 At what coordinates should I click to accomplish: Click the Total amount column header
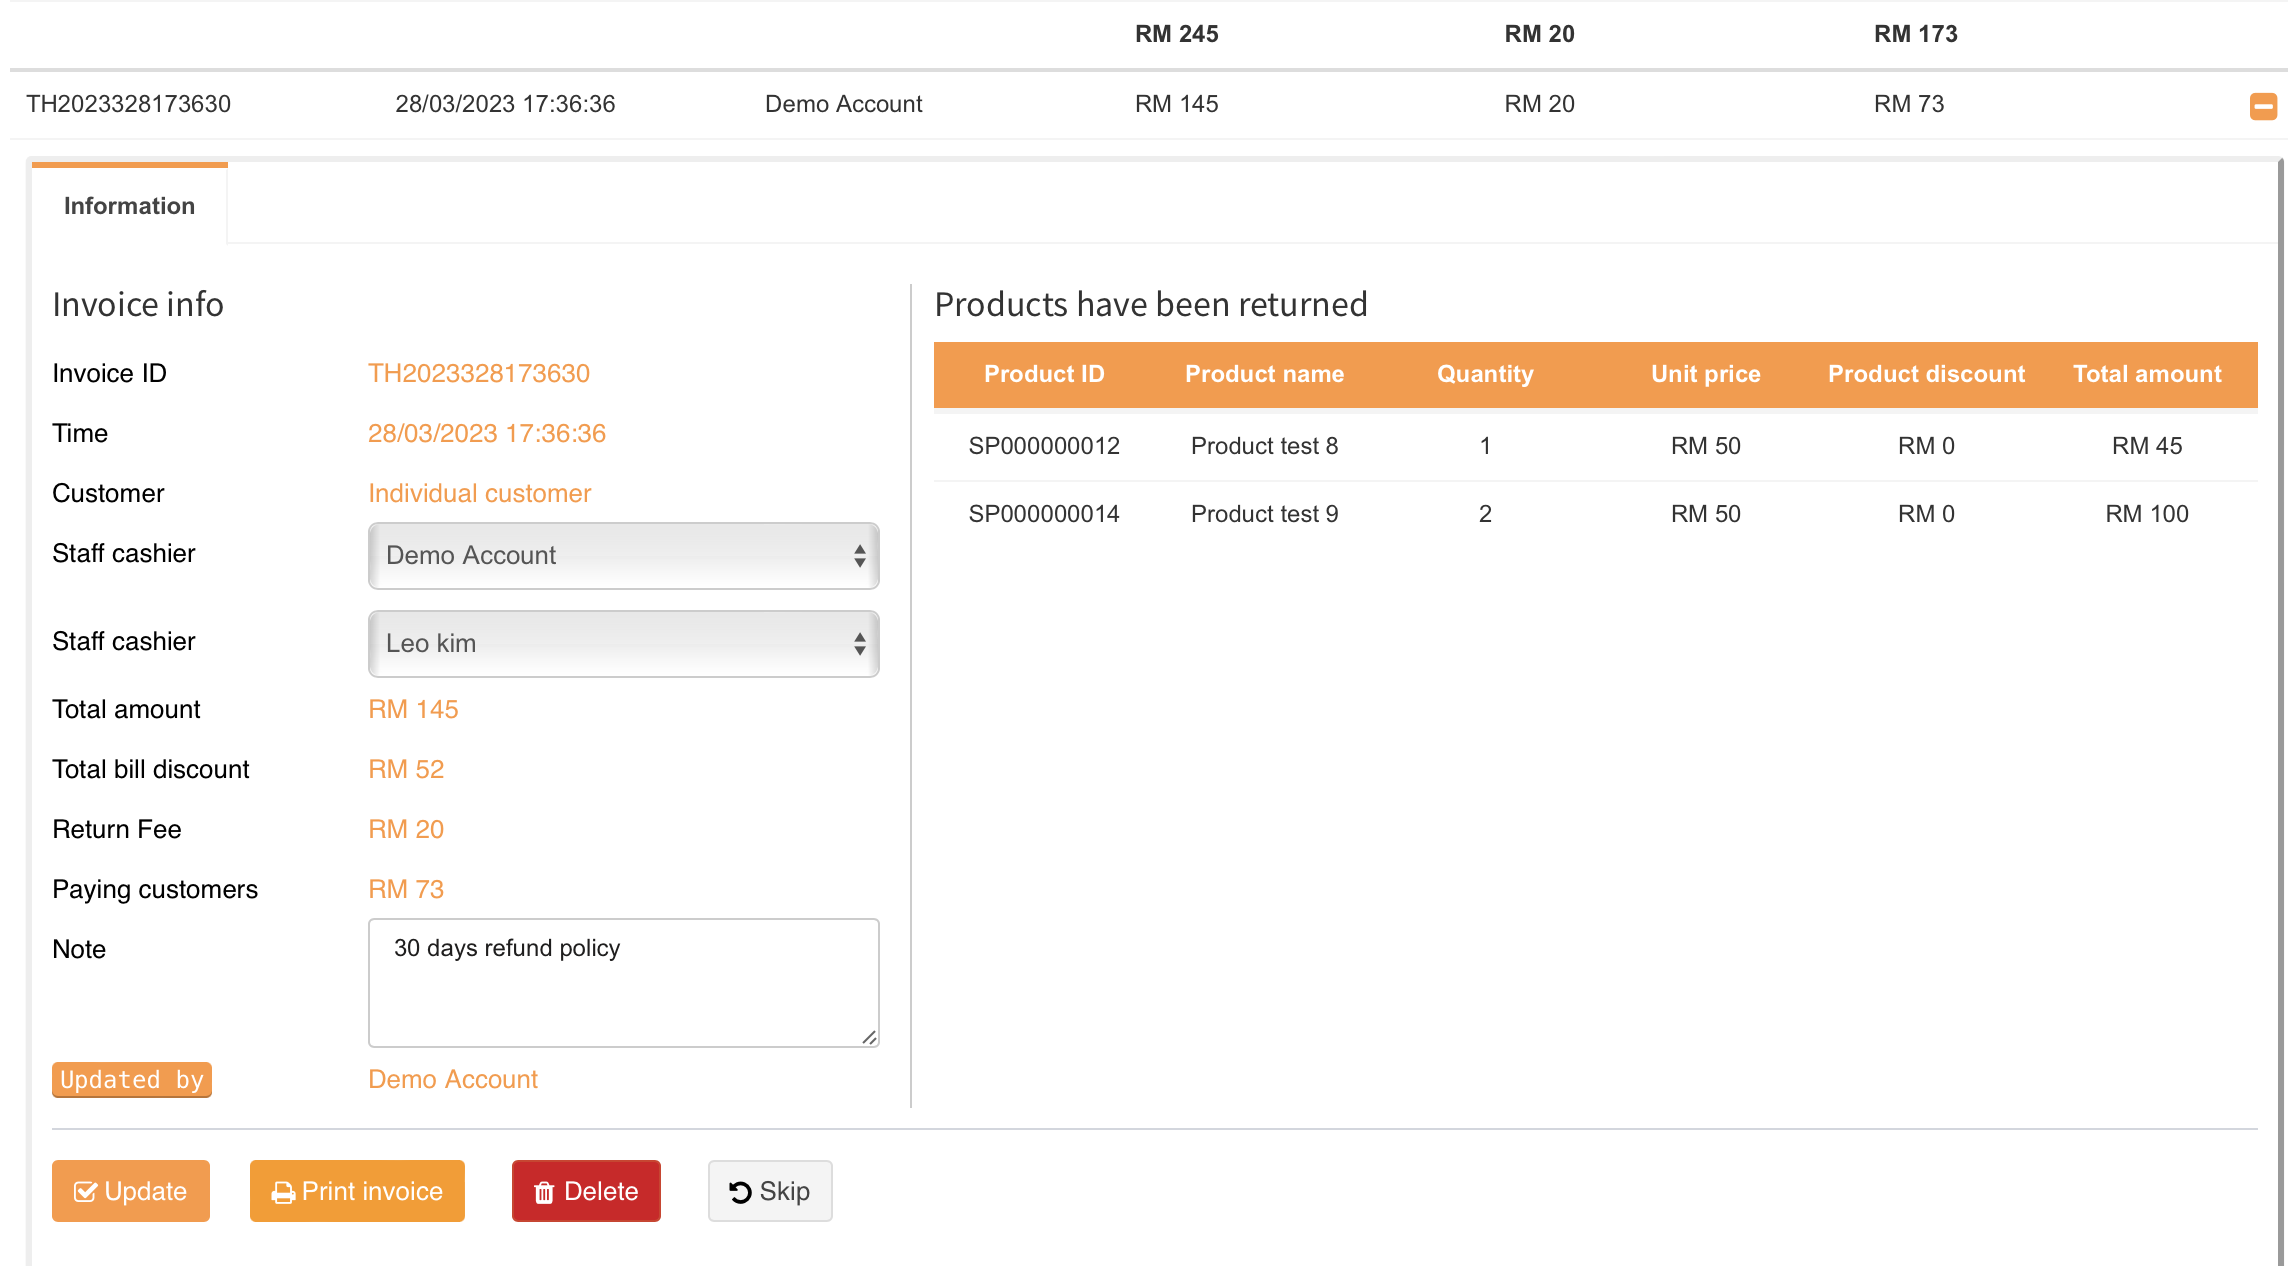click(2146, 374)
